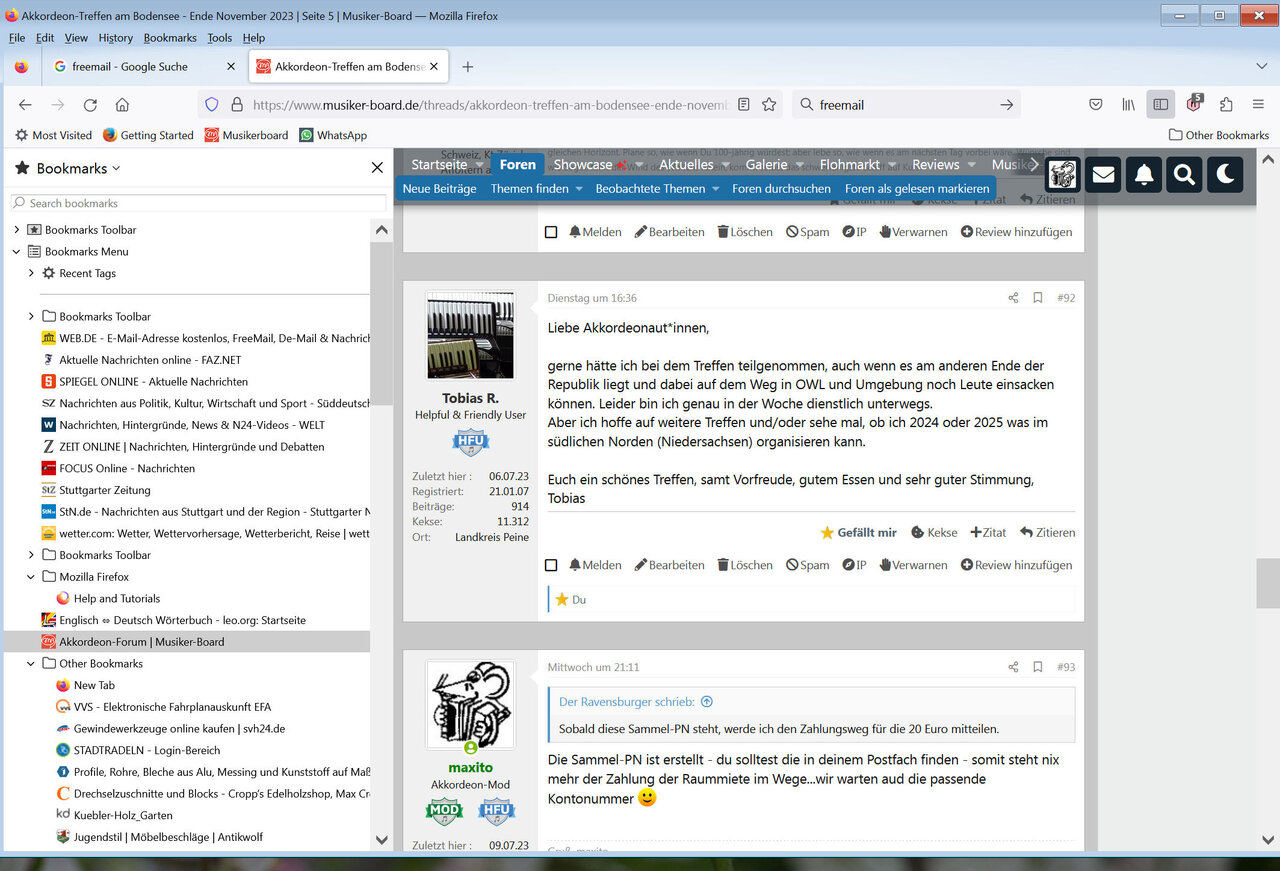1280x871 pixels.
Task: Collapse Other Bookmarks folder in sidebar
Action: [31, 664]
